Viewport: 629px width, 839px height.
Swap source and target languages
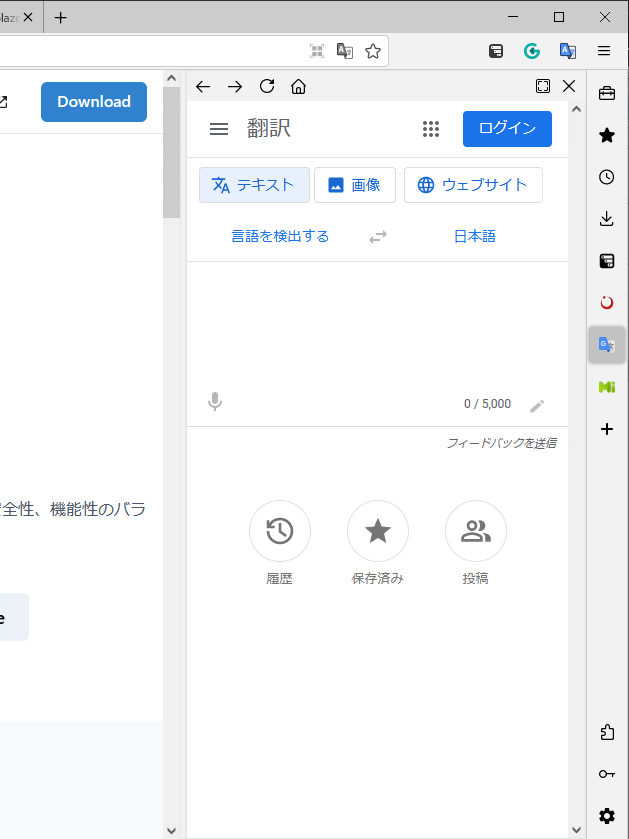point(378,237)
